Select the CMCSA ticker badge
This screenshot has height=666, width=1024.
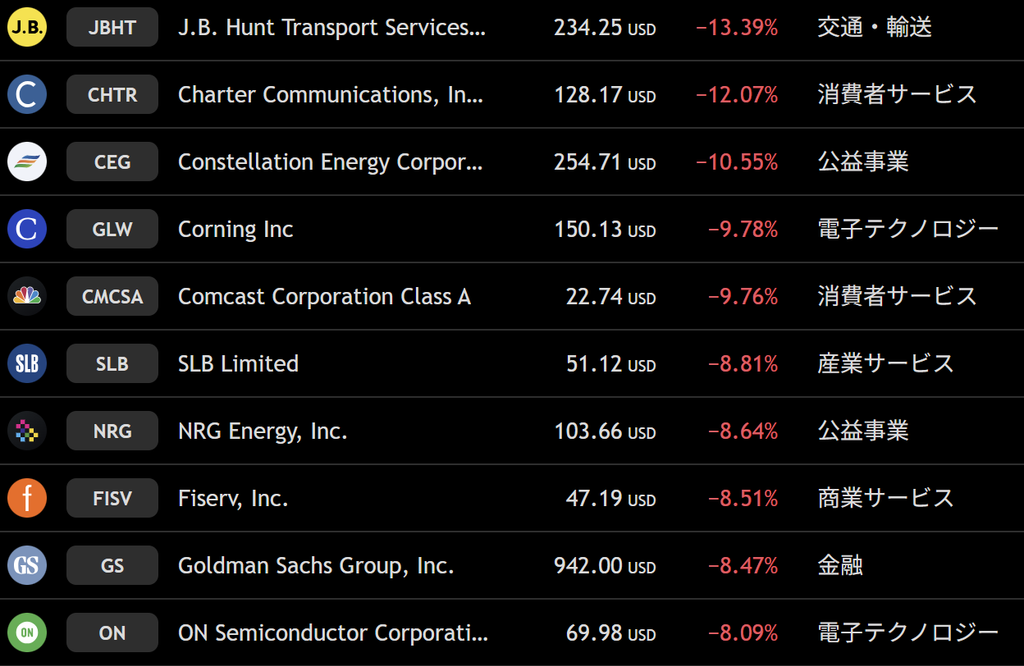click(112, 296)
